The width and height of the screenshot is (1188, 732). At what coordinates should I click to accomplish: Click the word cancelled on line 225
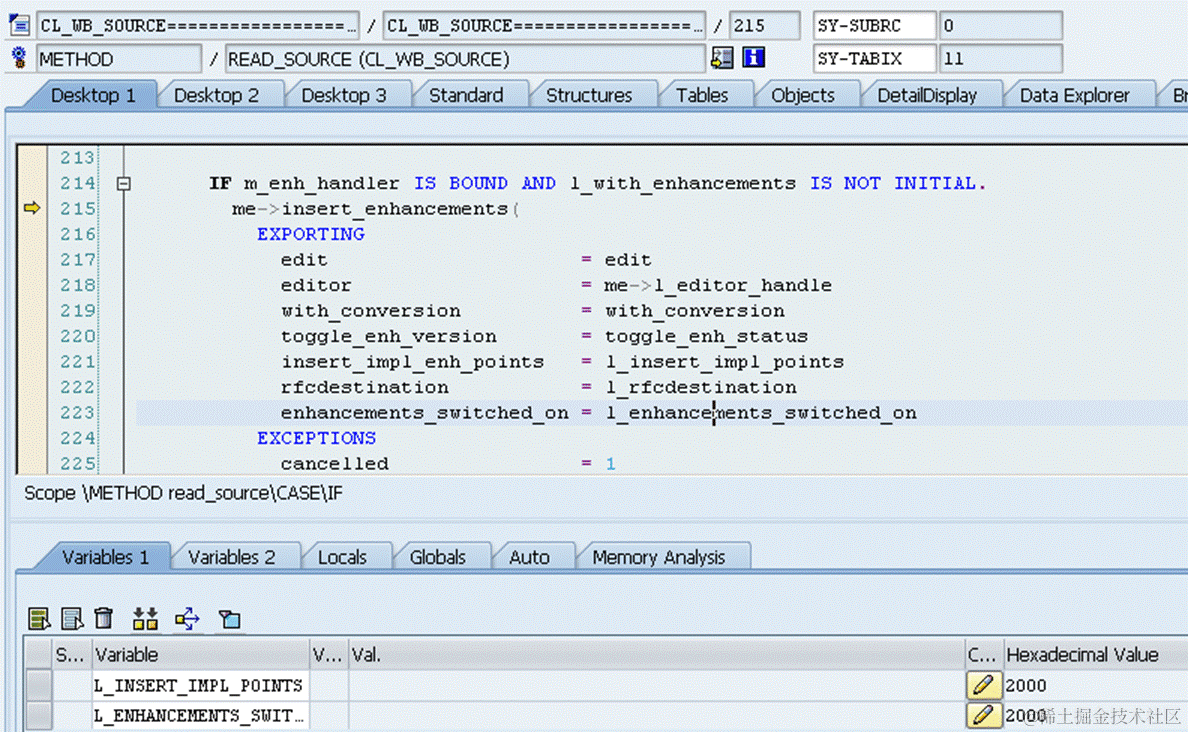(x=334, y=463)
